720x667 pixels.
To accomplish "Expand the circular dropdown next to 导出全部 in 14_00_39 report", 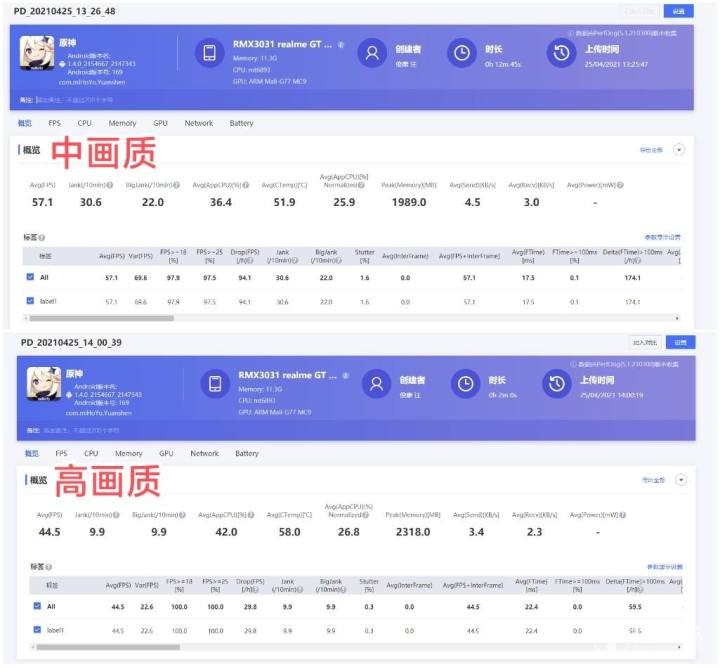I will [x=681, y=480].
